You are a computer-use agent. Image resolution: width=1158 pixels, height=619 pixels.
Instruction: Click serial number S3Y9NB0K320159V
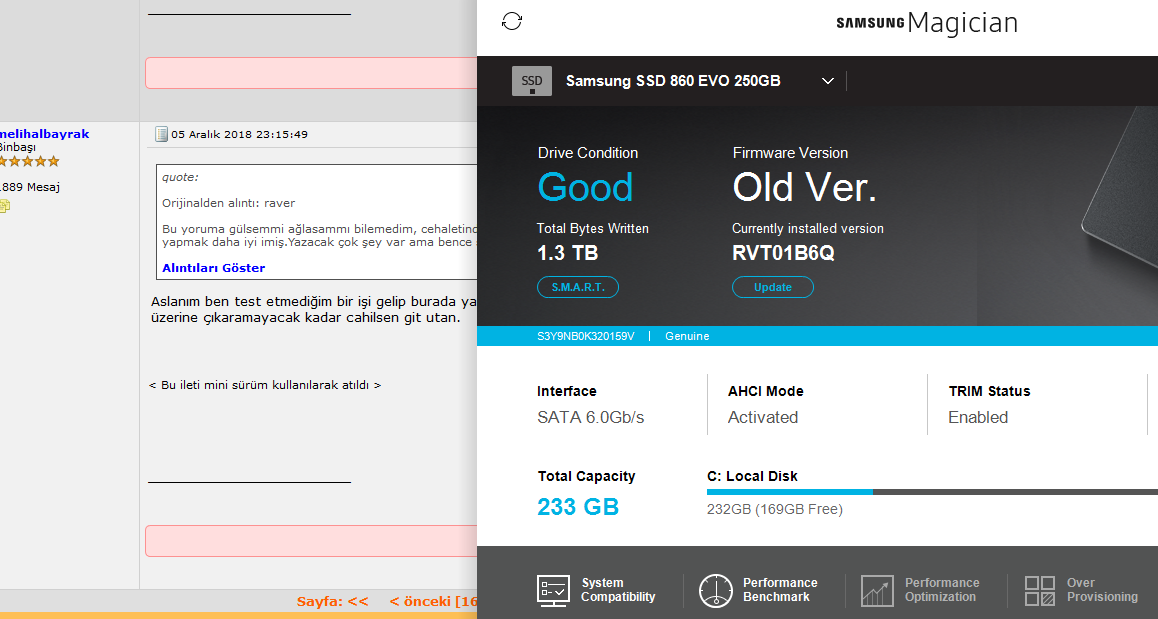pos(586,336)
